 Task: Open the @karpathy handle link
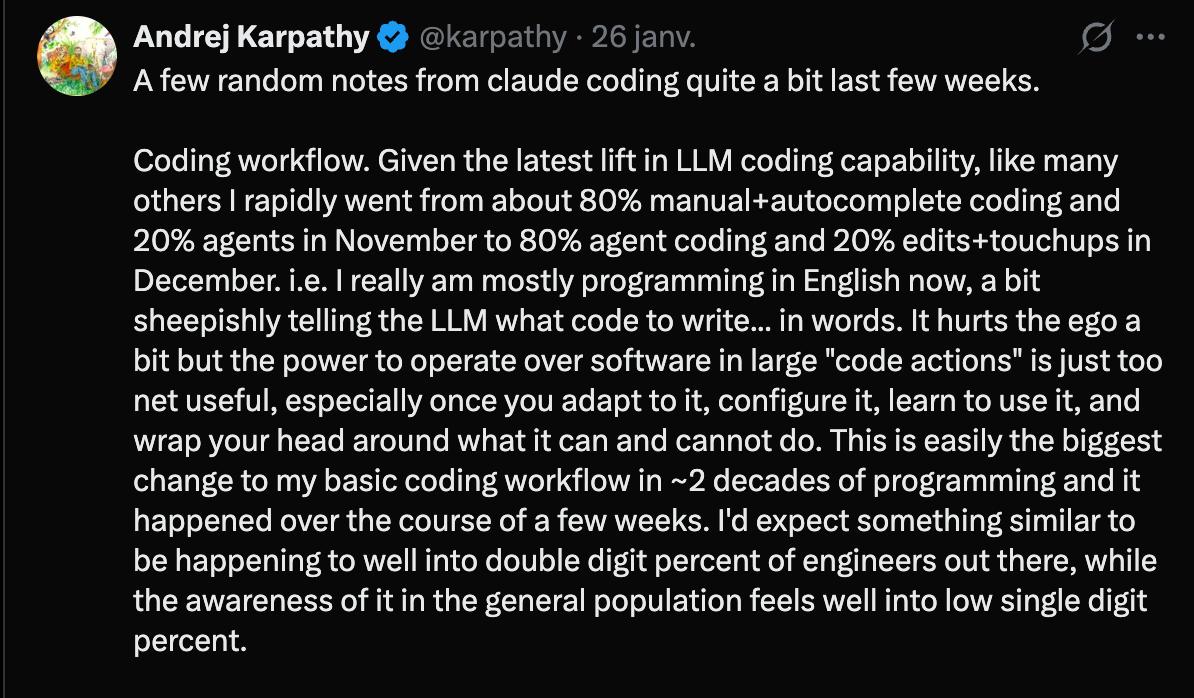click(494, 39)
